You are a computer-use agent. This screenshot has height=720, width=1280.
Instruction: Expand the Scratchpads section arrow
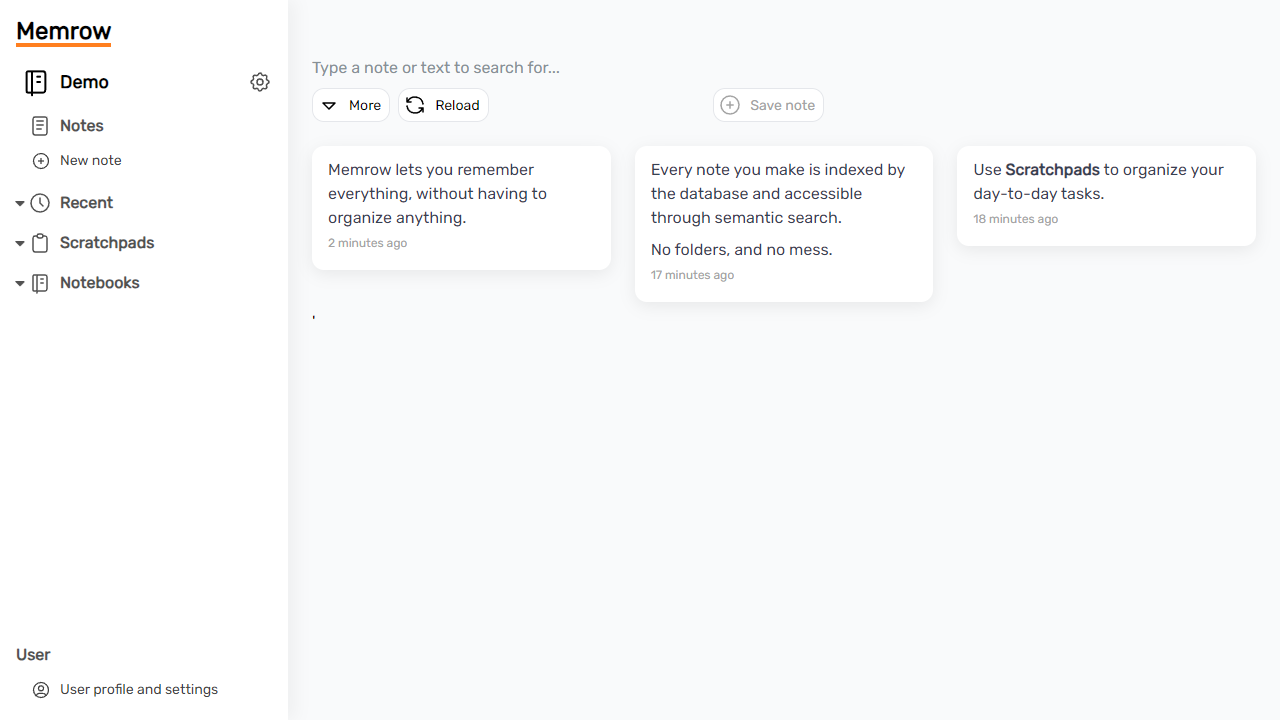pyautogui.click(x=19, y=244)
